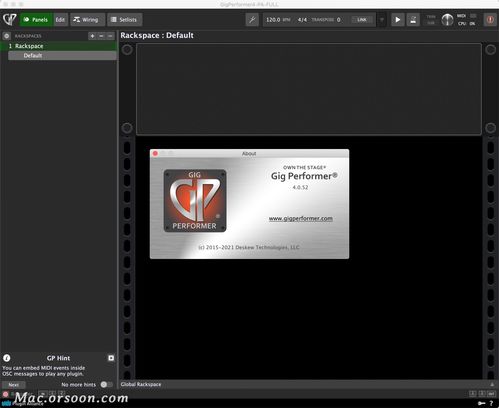
Task: Toggle the Ableton LINK button
Action: (x=362, y=20)
